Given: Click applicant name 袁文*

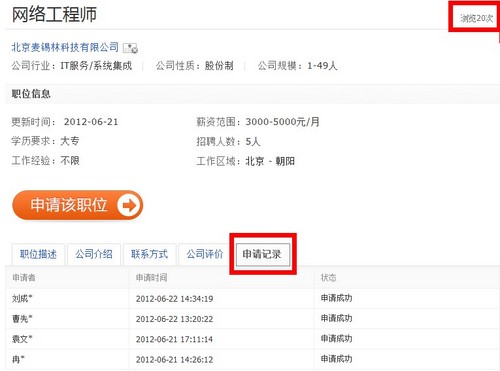Looking at the screenshot, I should pyautogui.click(x=22, y=339).
